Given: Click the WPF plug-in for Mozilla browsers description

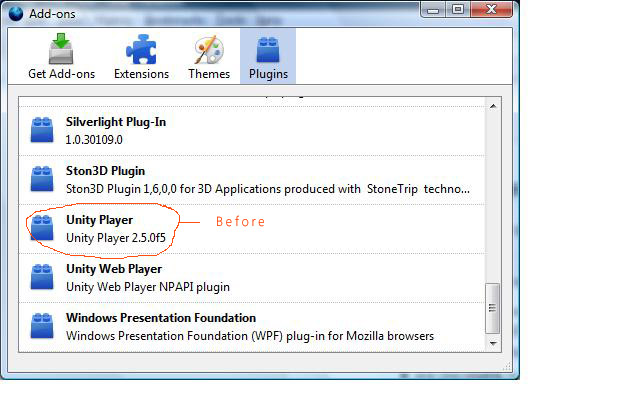Looking at the screenshot, I should coord(250,336).
